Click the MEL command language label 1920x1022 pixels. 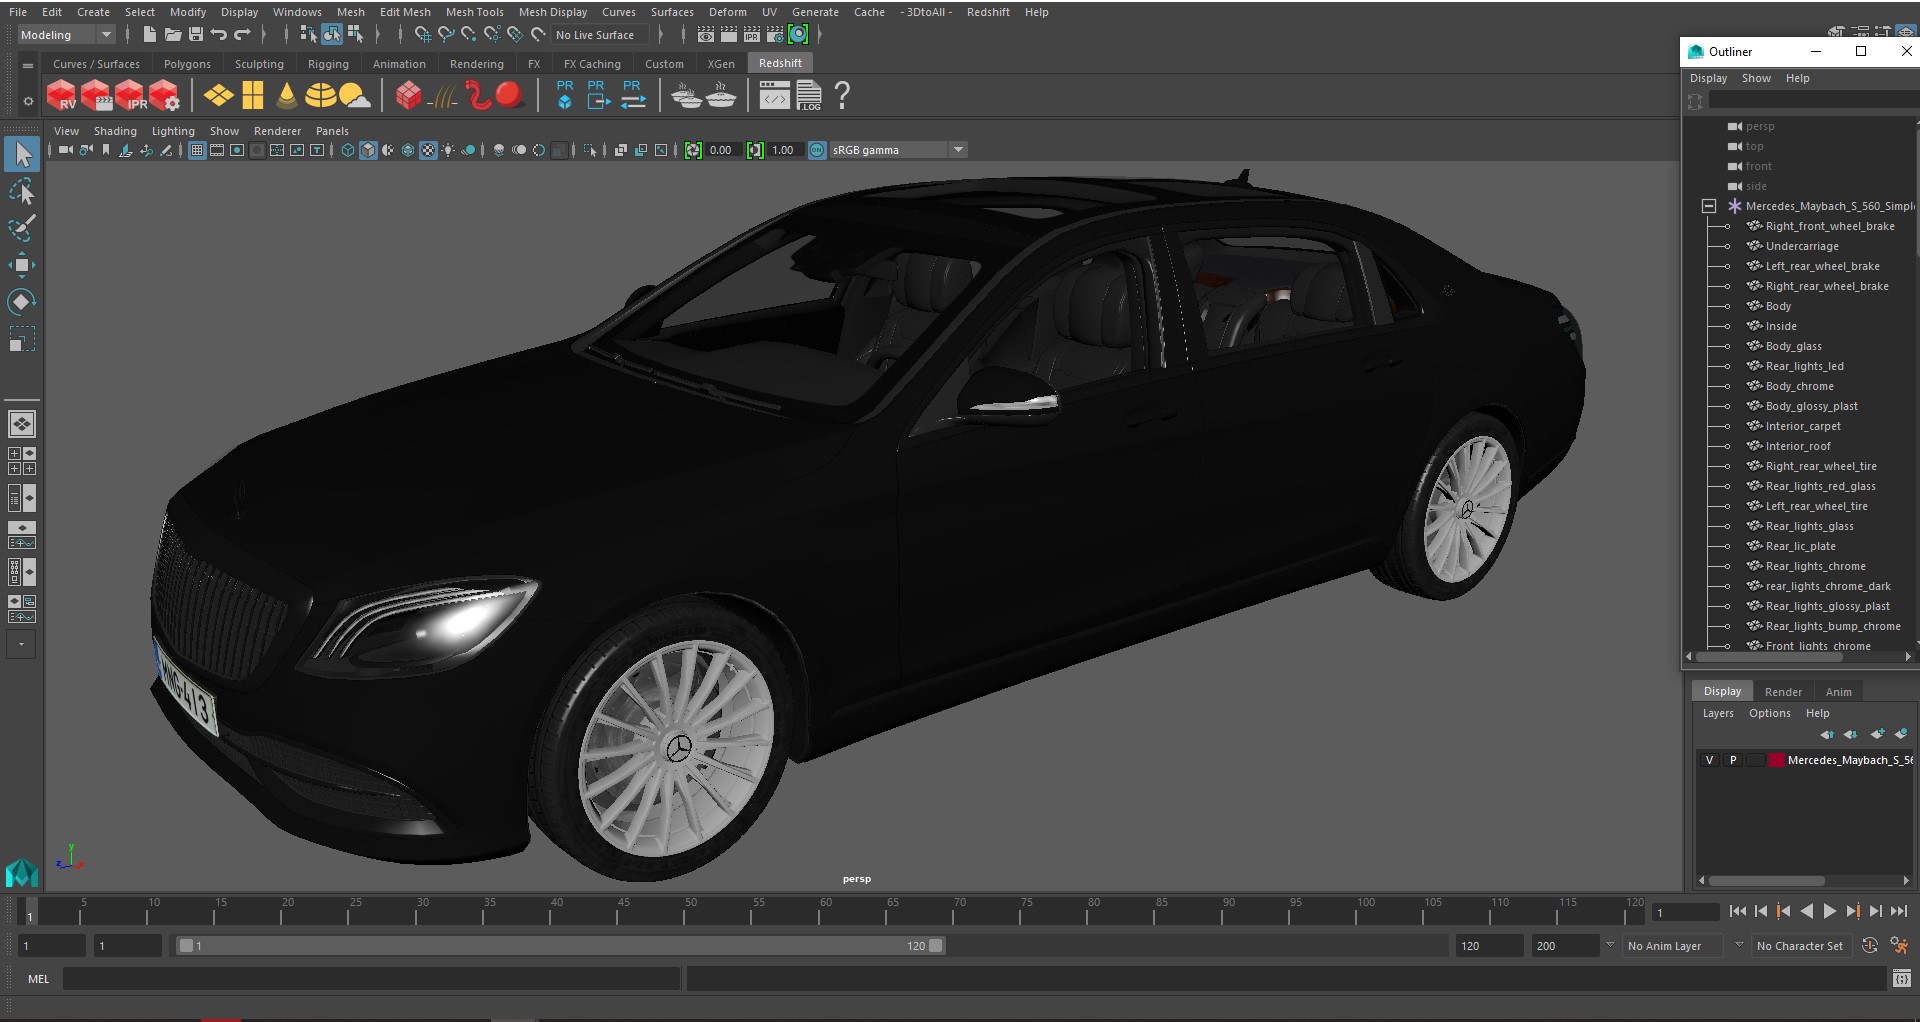point(38,979)
